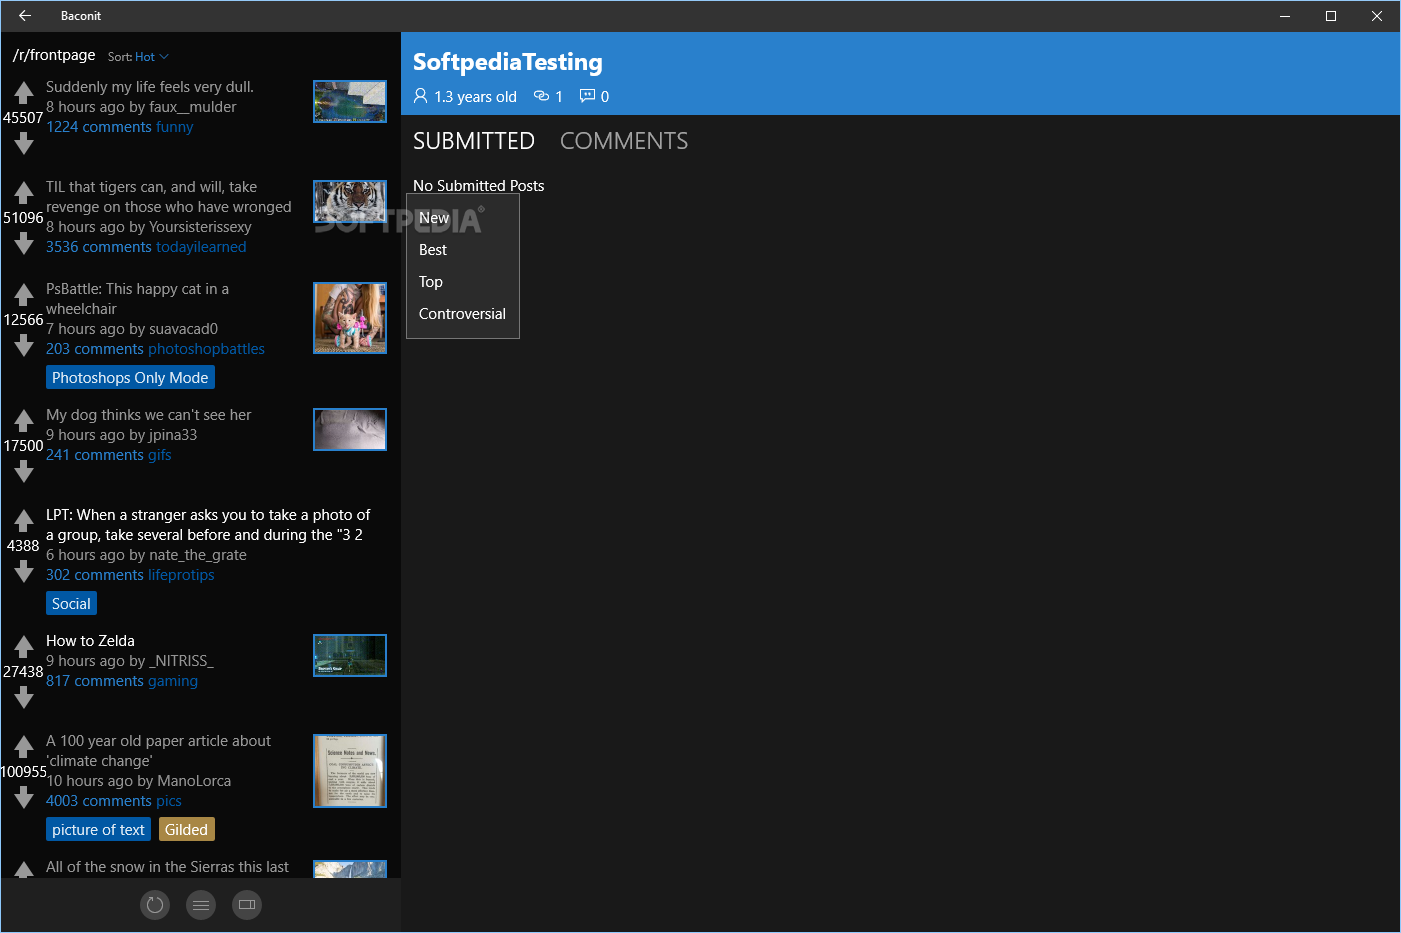The height and width of the screenshot is (933, 1401).
Task: Switch to the COMMENTS tab
Action: click(x=624, y=141)
